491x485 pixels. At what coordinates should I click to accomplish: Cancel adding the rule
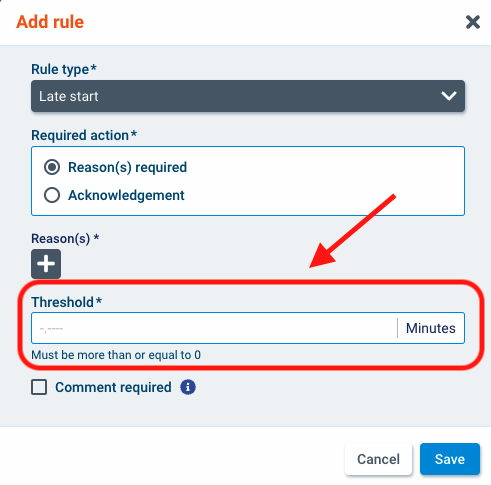(x=378, y=459)
